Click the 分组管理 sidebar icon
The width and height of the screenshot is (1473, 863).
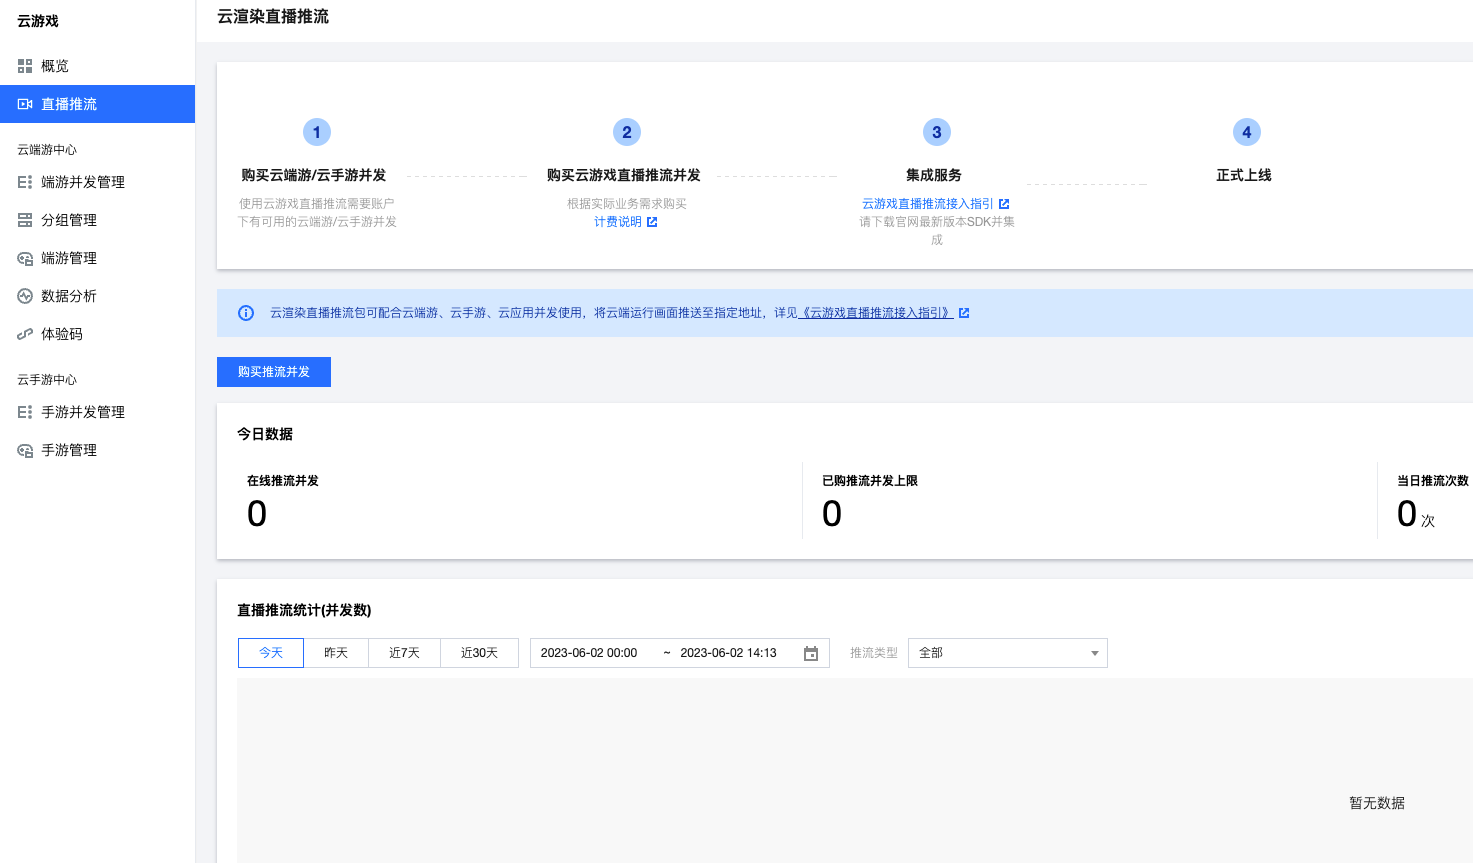click(x=25, y=220)
